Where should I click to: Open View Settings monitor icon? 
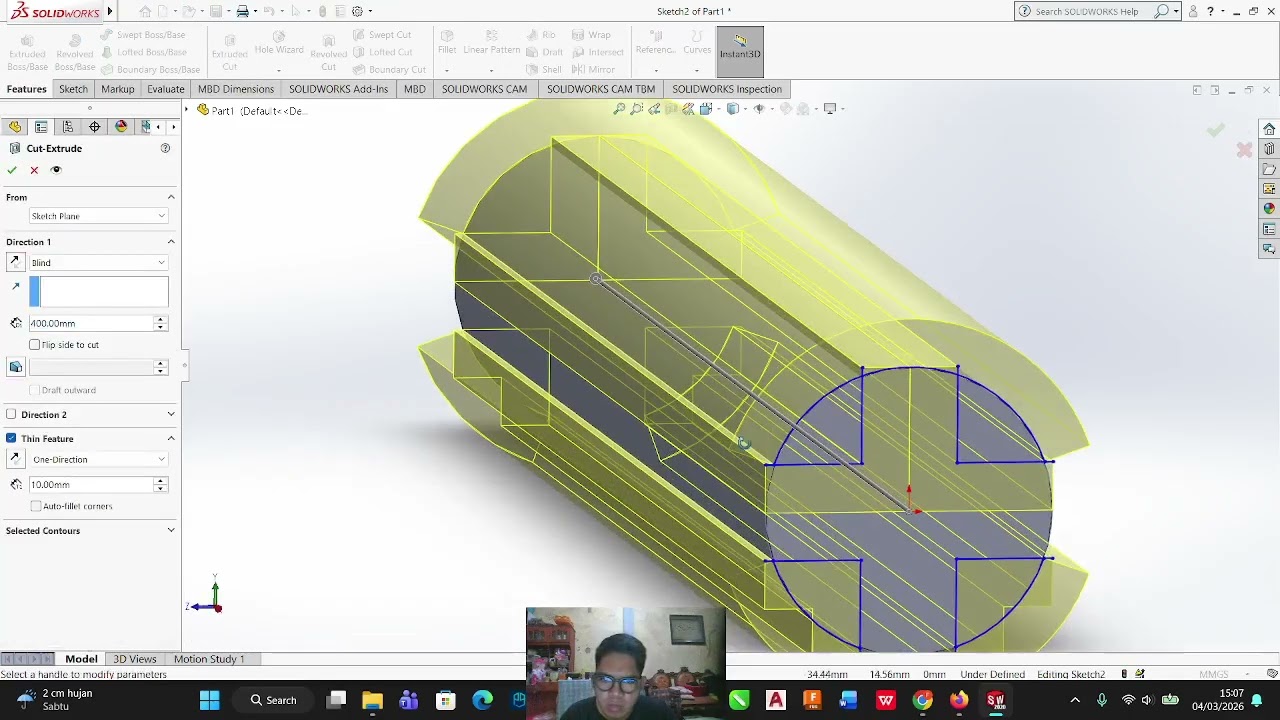pos(829,109)
